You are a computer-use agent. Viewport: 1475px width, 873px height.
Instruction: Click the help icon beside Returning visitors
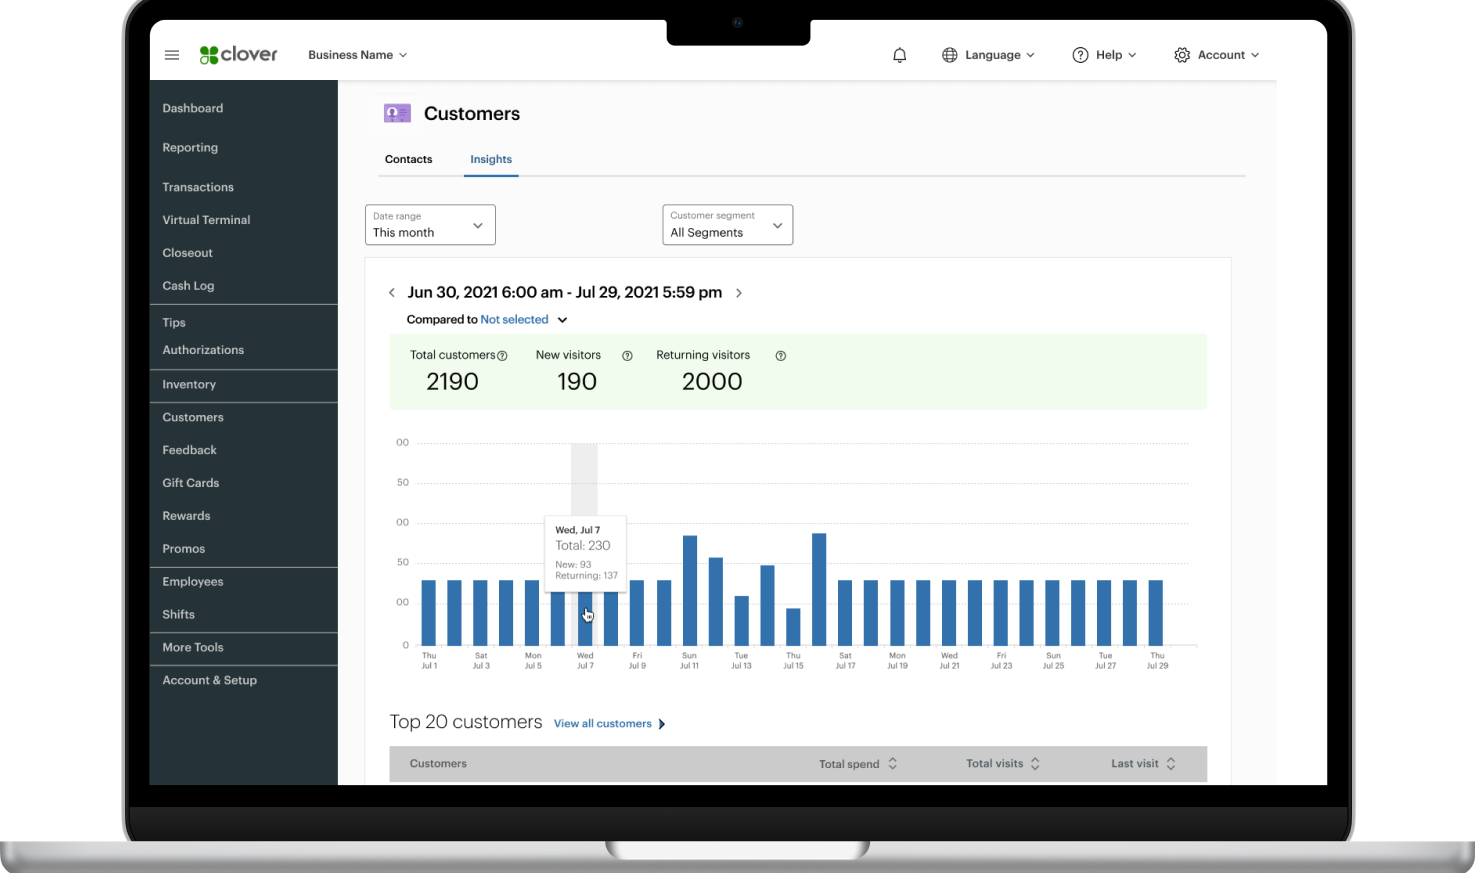tap(781, 356)
